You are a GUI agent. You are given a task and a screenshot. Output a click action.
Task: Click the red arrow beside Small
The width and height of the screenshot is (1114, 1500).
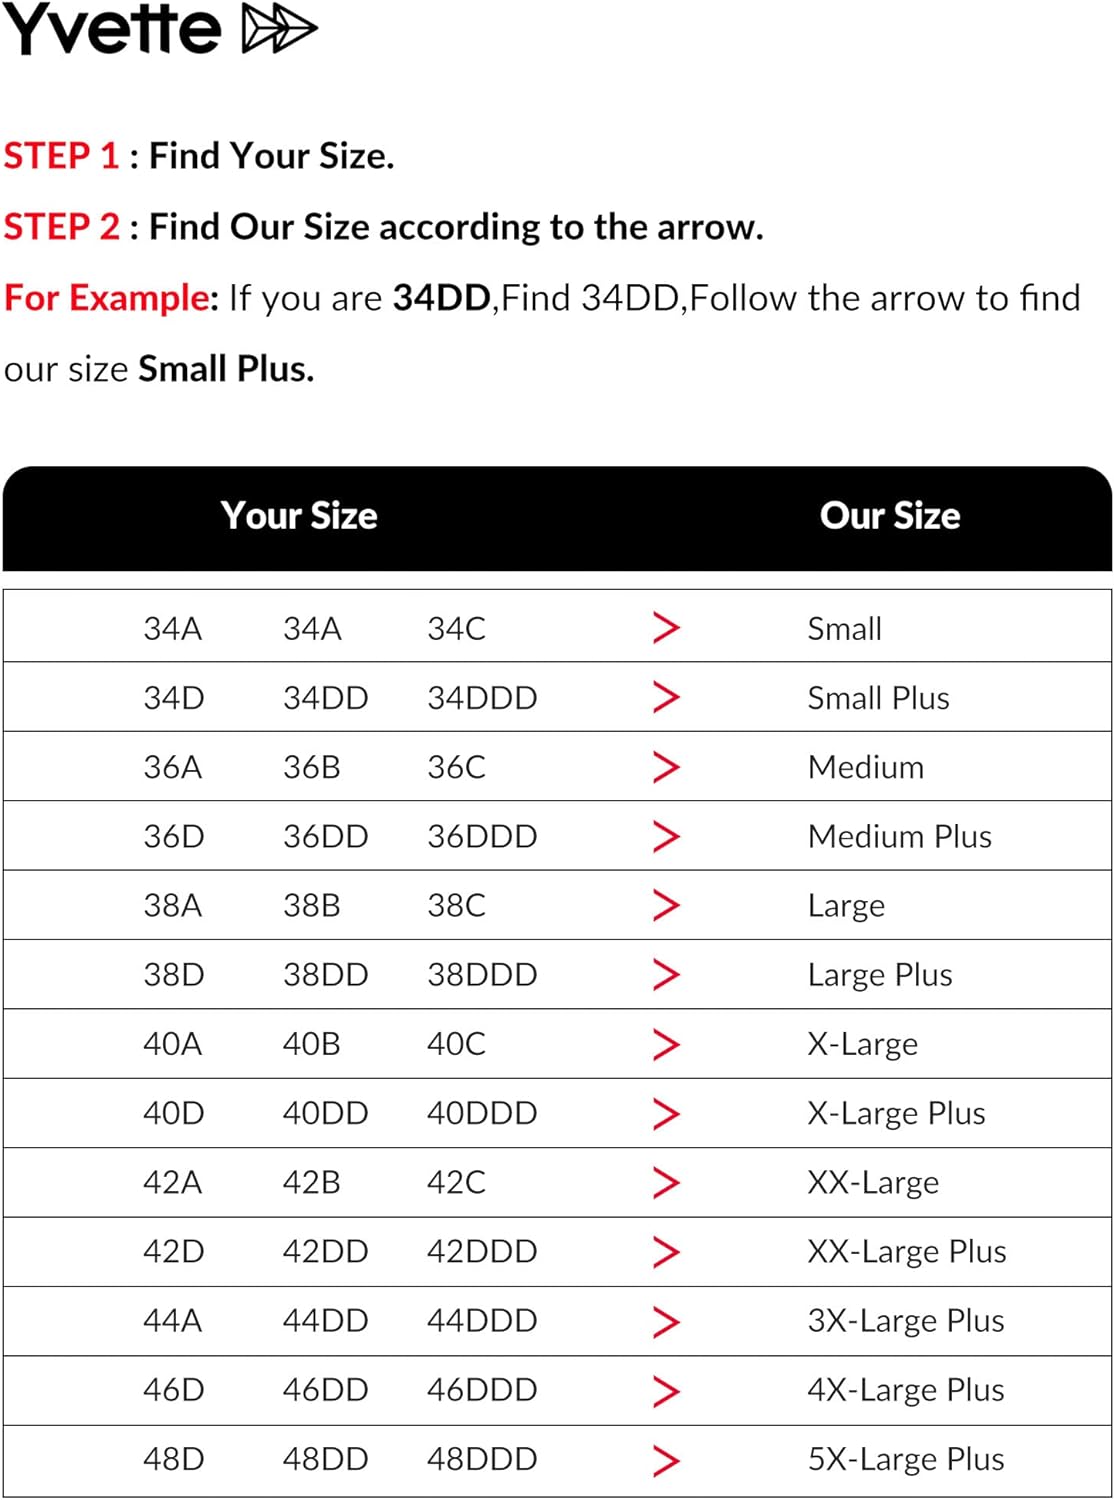pos(666,628)
